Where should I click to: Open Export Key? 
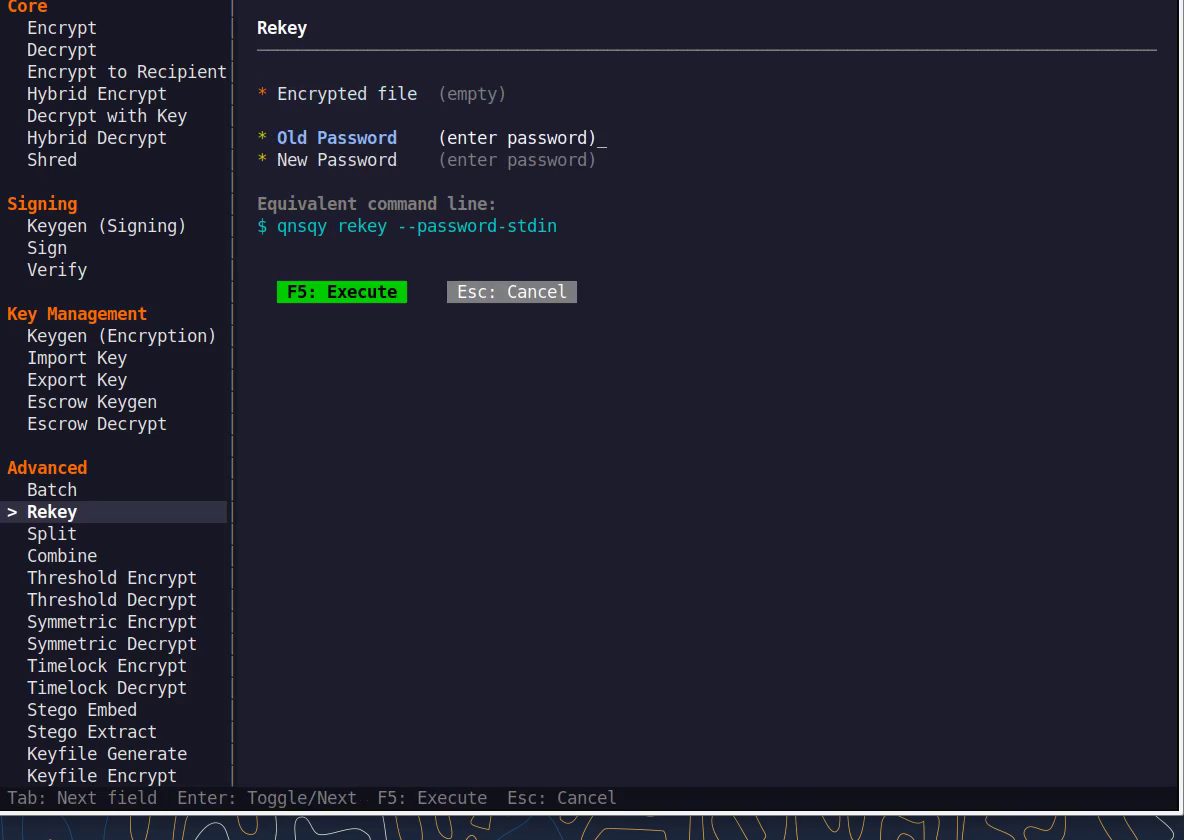77,379
